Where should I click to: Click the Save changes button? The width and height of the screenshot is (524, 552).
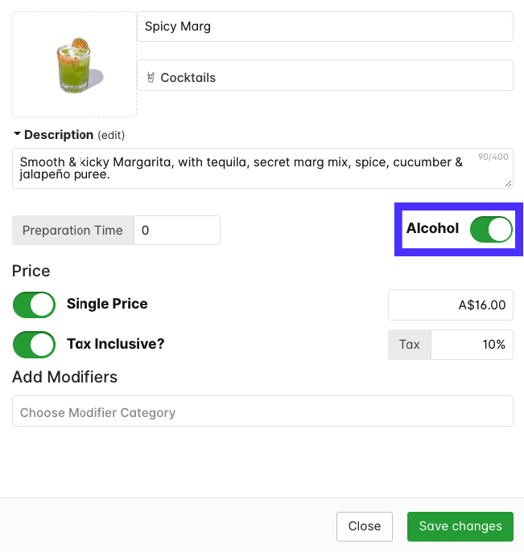click(460, 526)
